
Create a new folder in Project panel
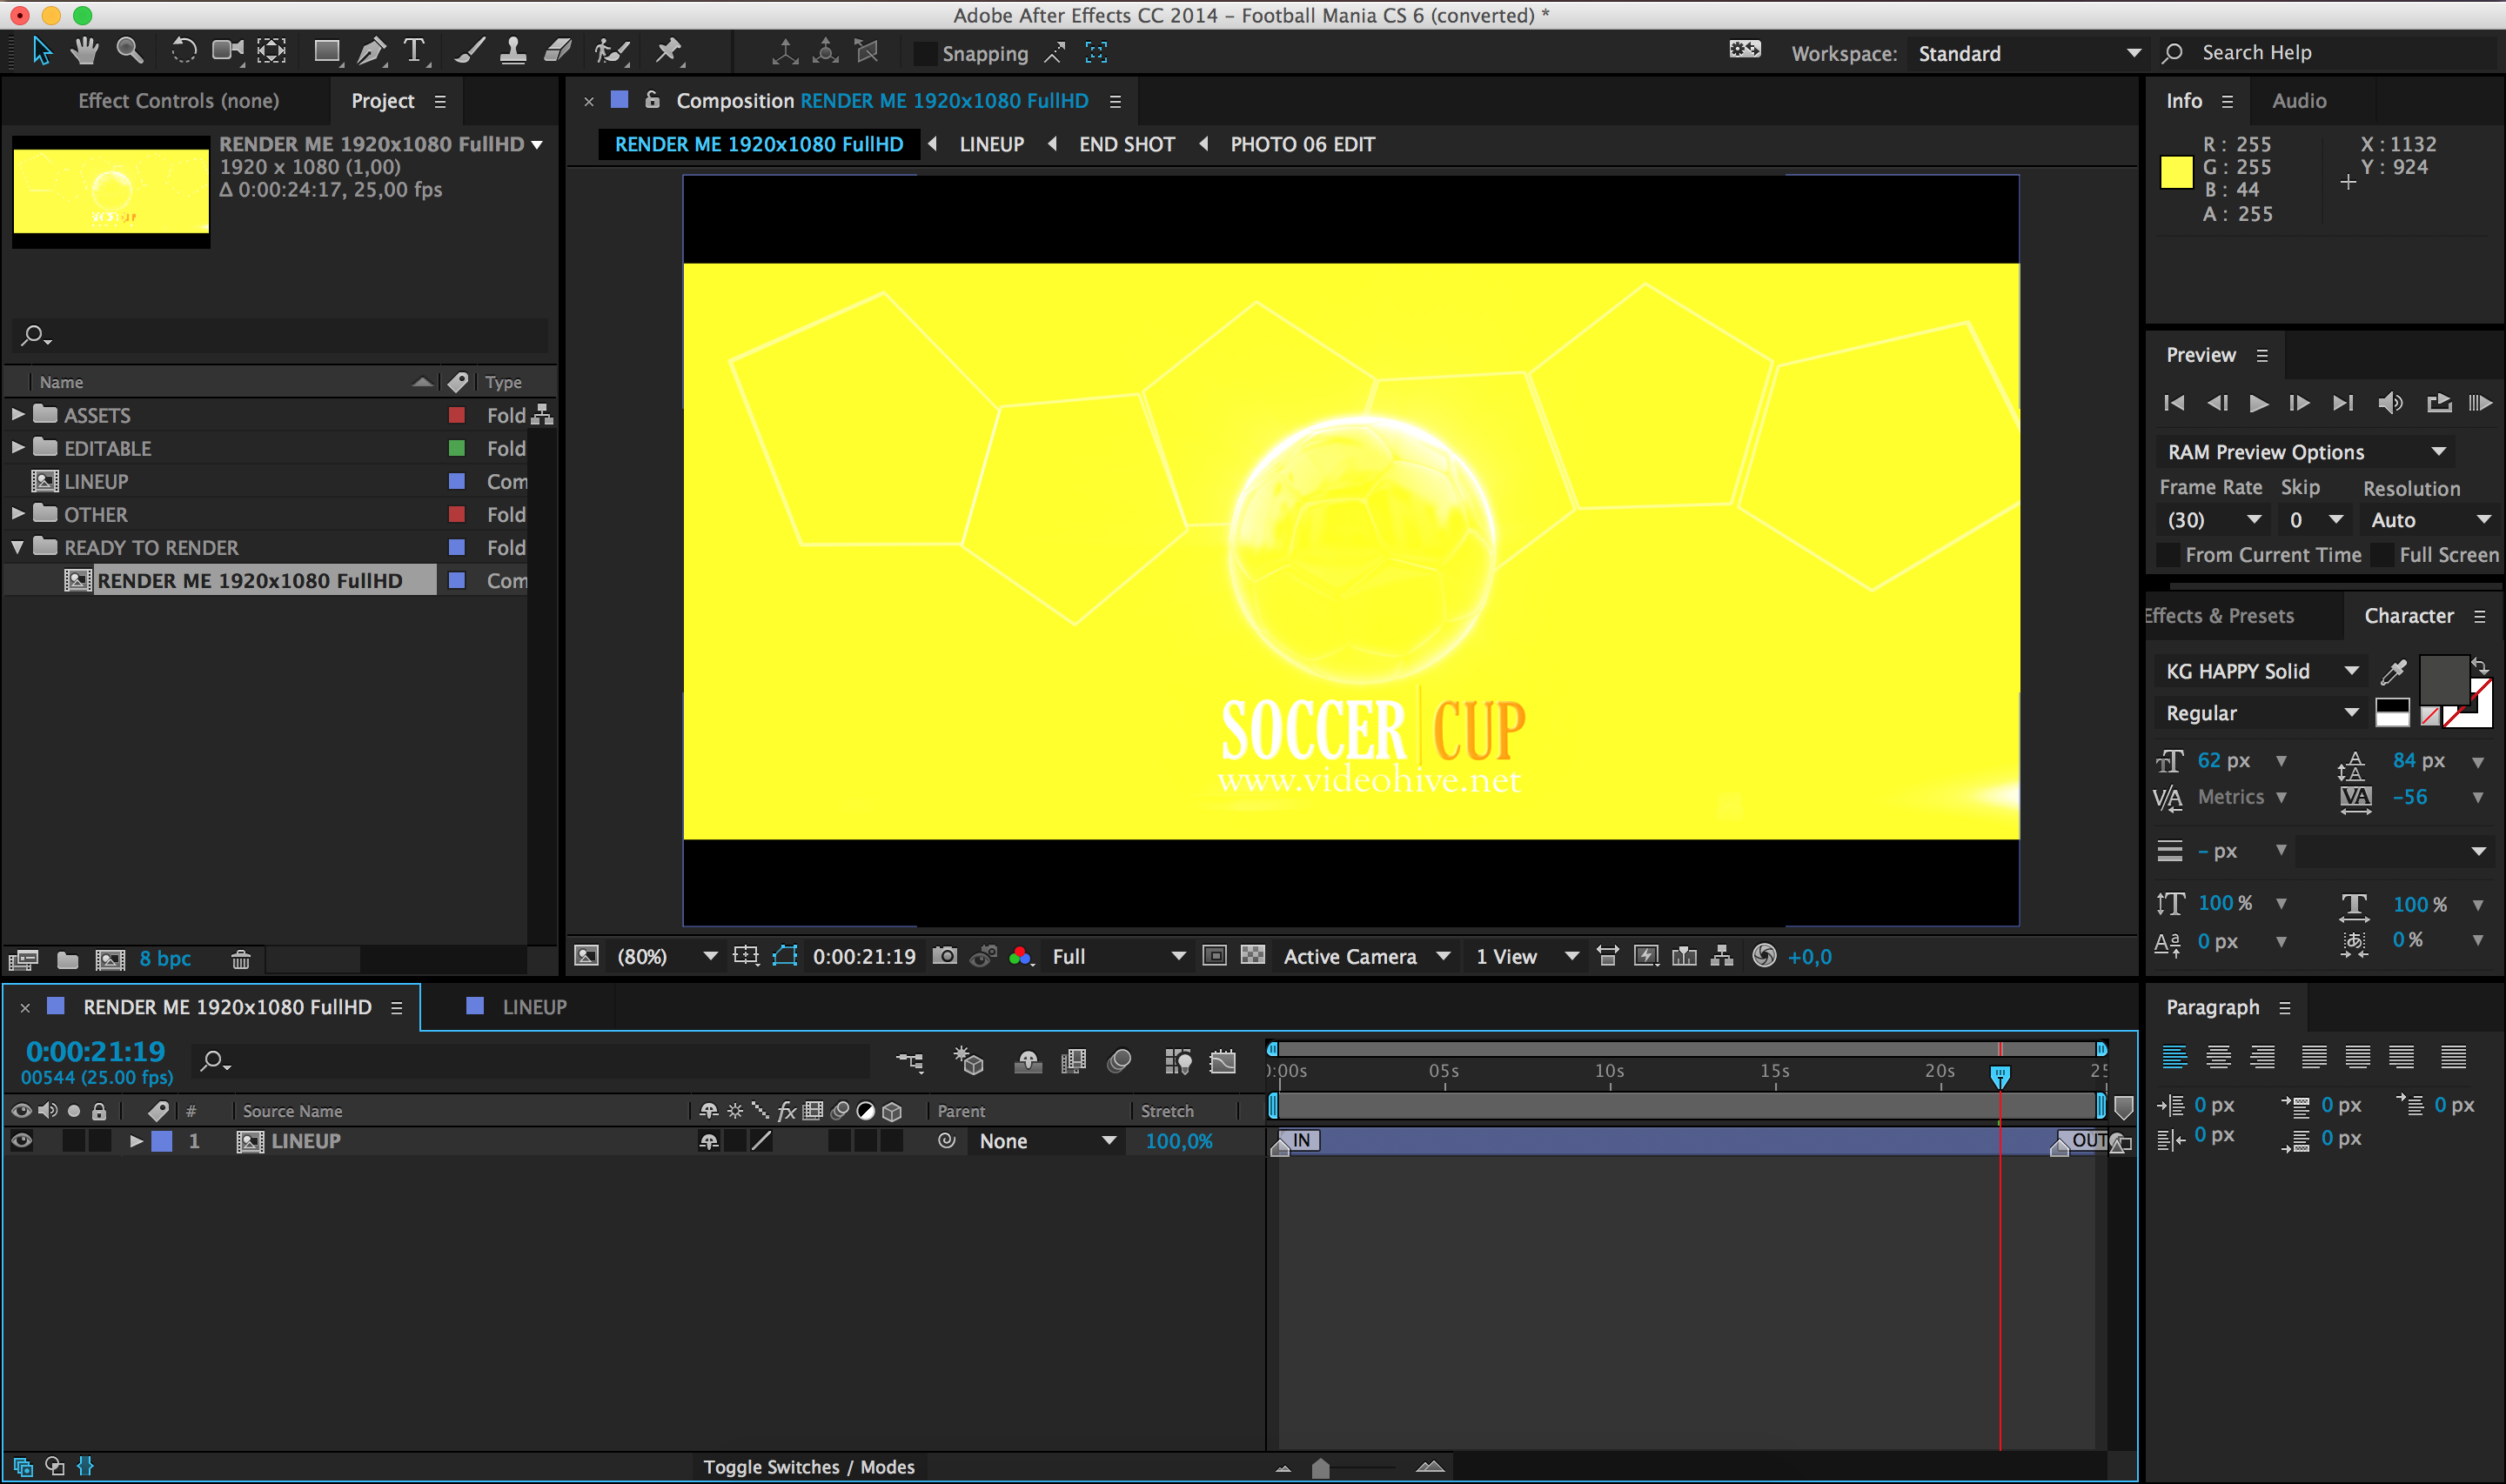click(x=67, y=960)
